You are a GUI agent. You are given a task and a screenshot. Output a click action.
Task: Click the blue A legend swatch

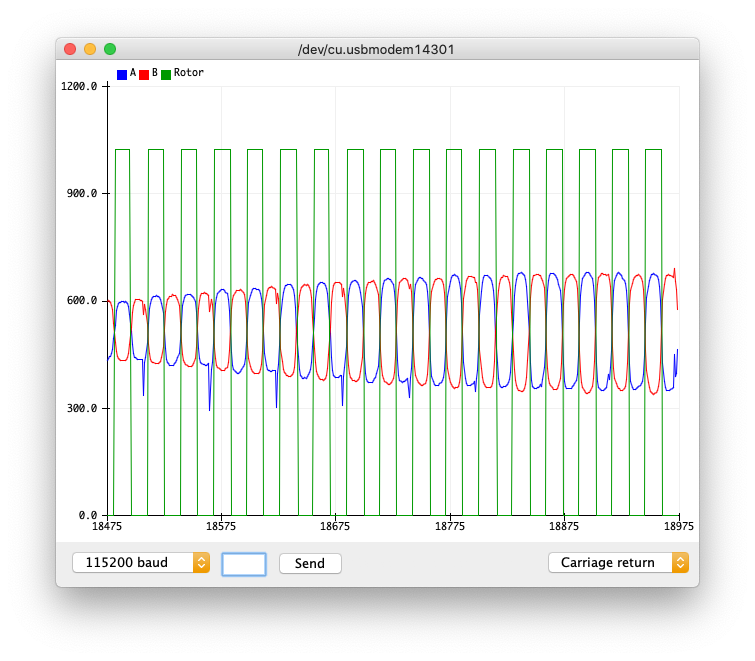[122, 74]
